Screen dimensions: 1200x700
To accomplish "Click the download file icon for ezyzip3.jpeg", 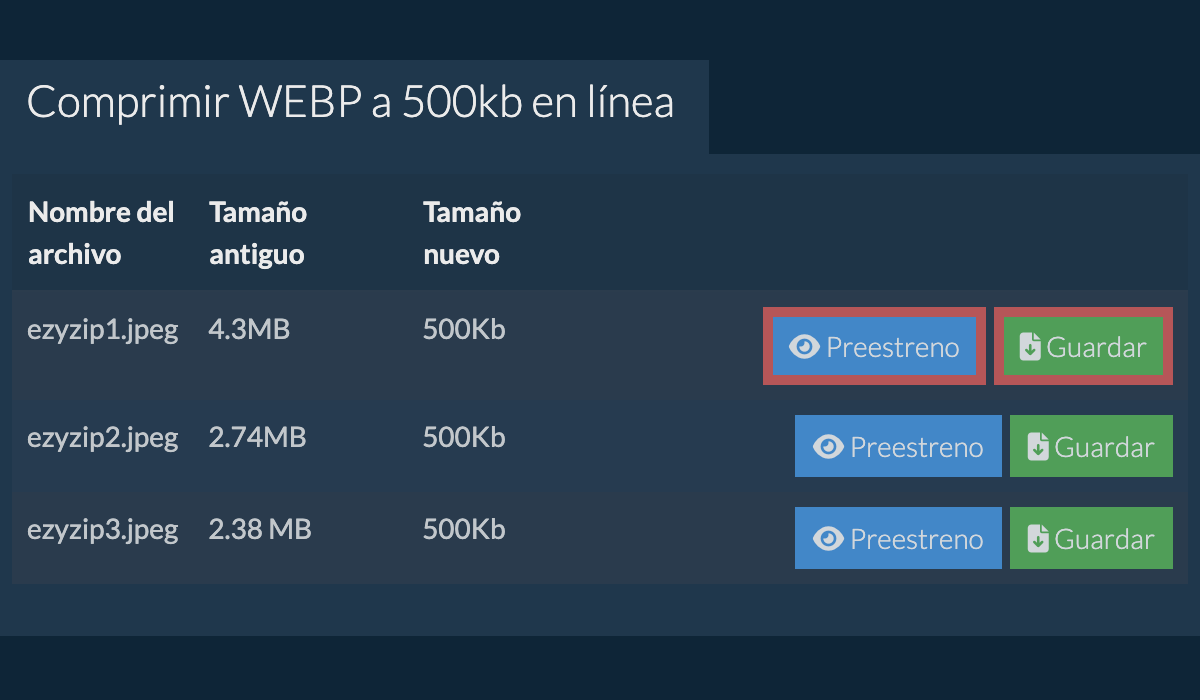I will [x=1038, y=539].
